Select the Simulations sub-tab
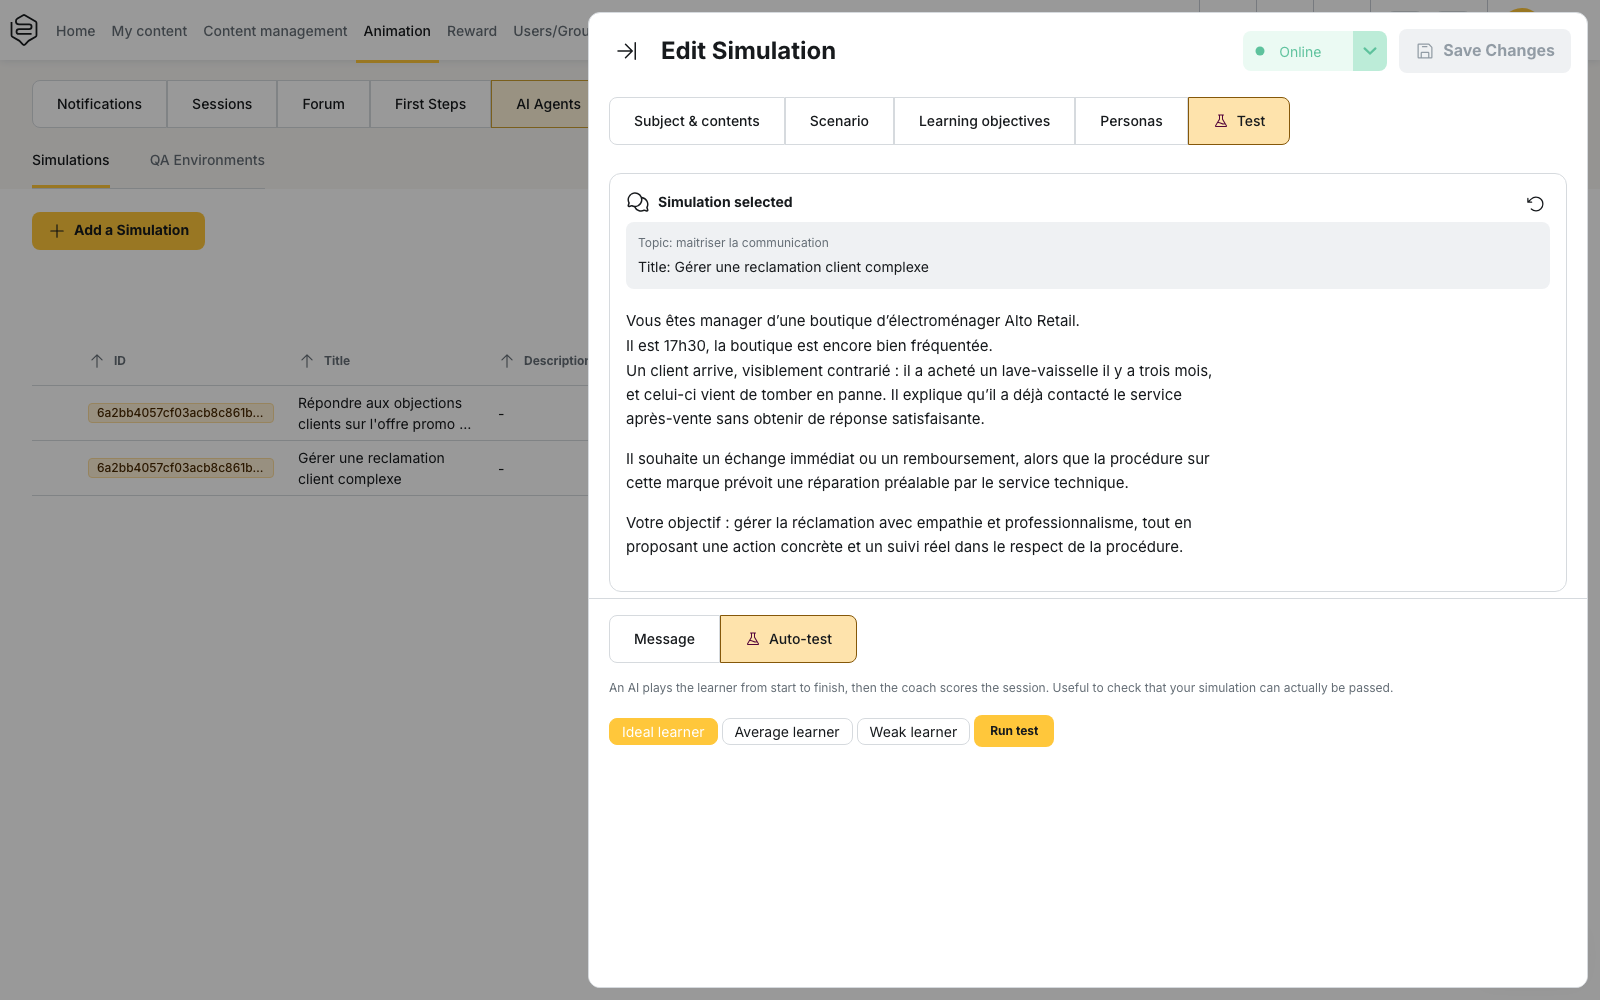1600x1000 pixels. [71, 160]
